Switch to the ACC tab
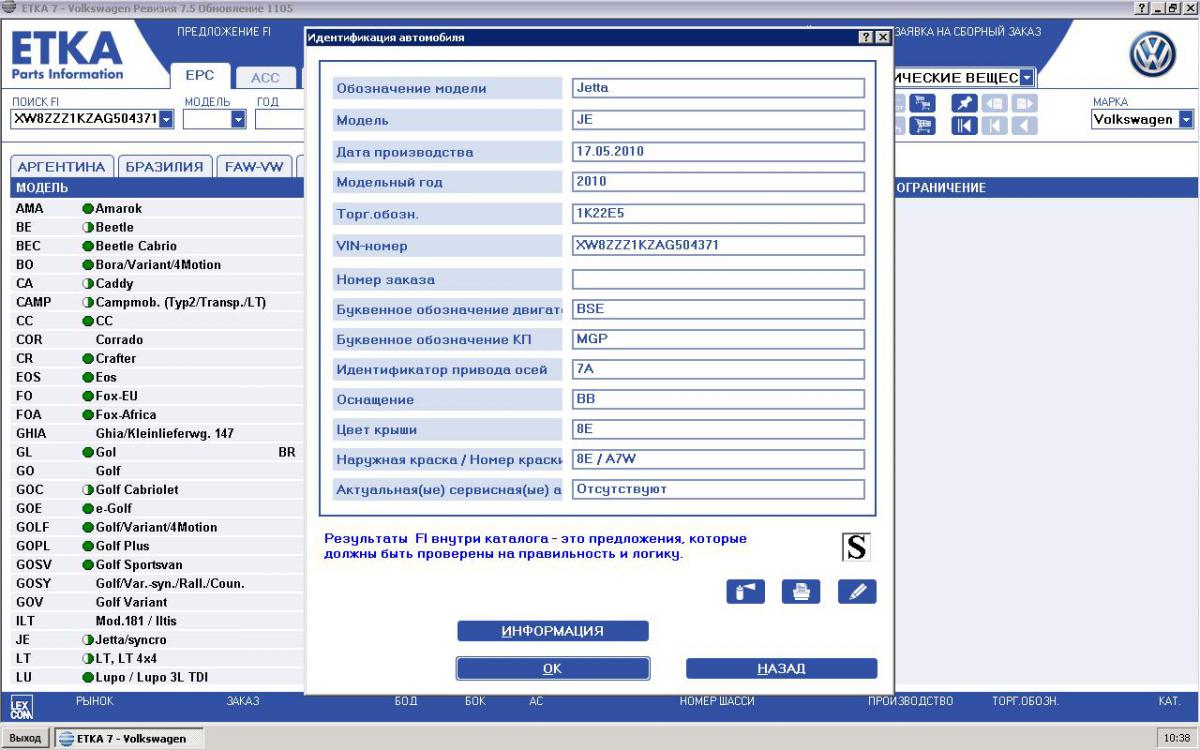 [x=265, y=77]
